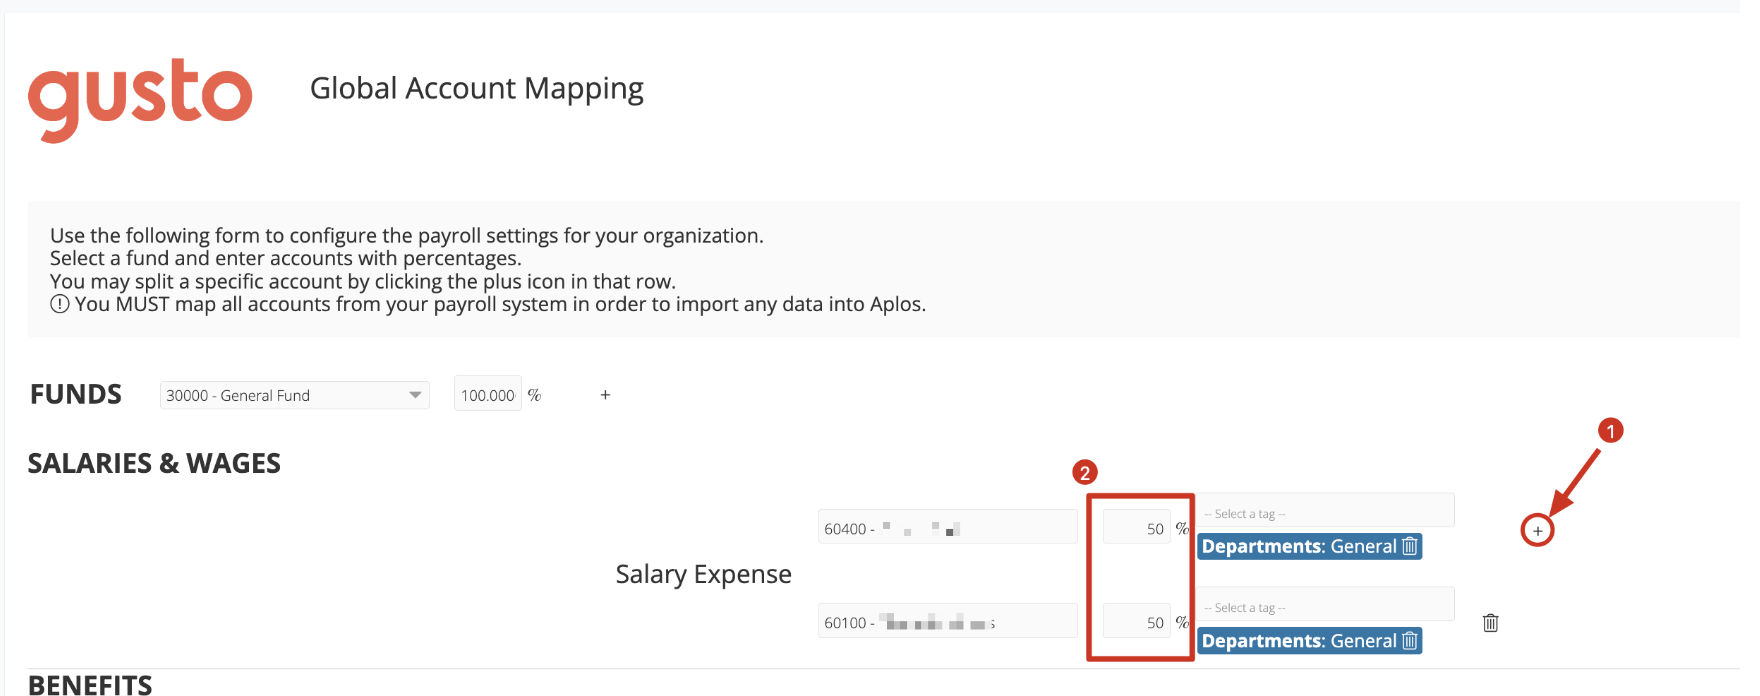Delete the 60100 account row with trash icon
This screenshot has height=696, width=1760.
[x=1490, y=623]
